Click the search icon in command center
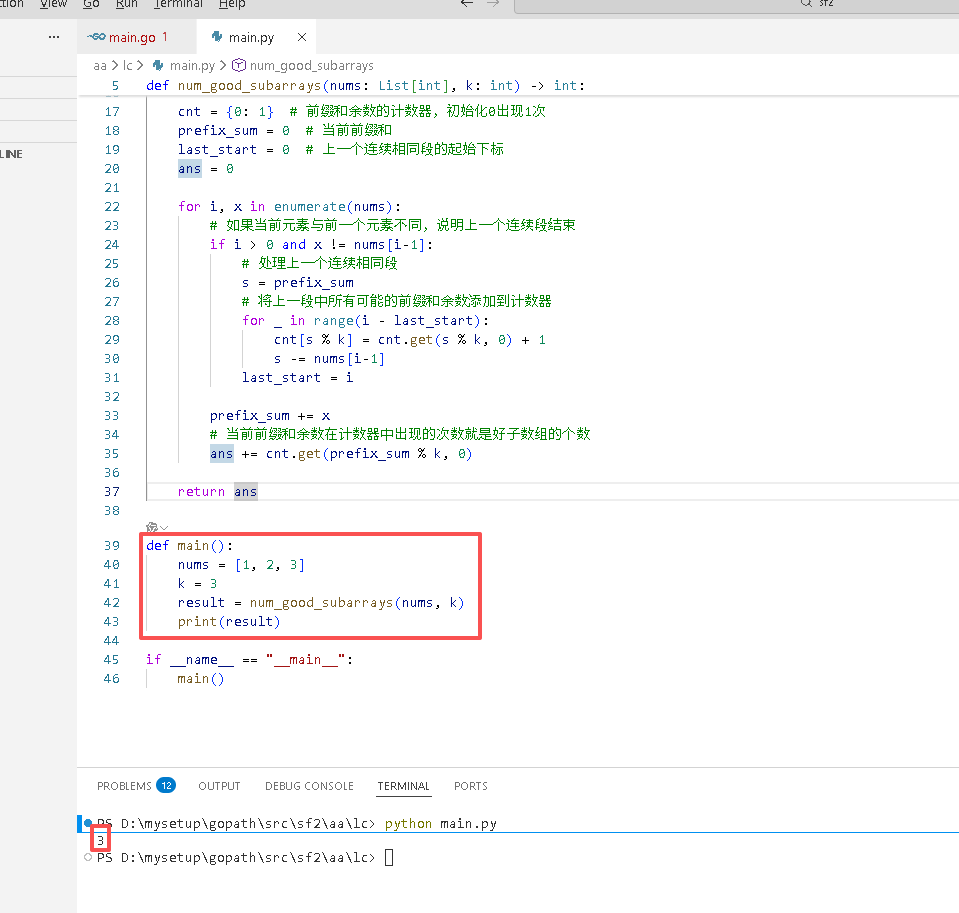The height and width of the screenshot is (913, 959). (806, 4)
